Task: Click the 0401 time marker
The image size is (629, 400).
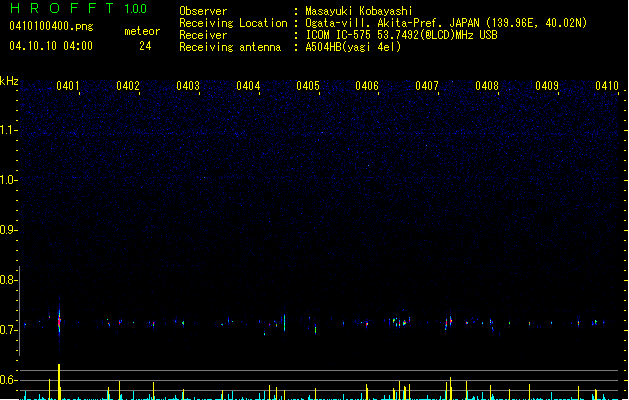Action: (x=67, y=86)
